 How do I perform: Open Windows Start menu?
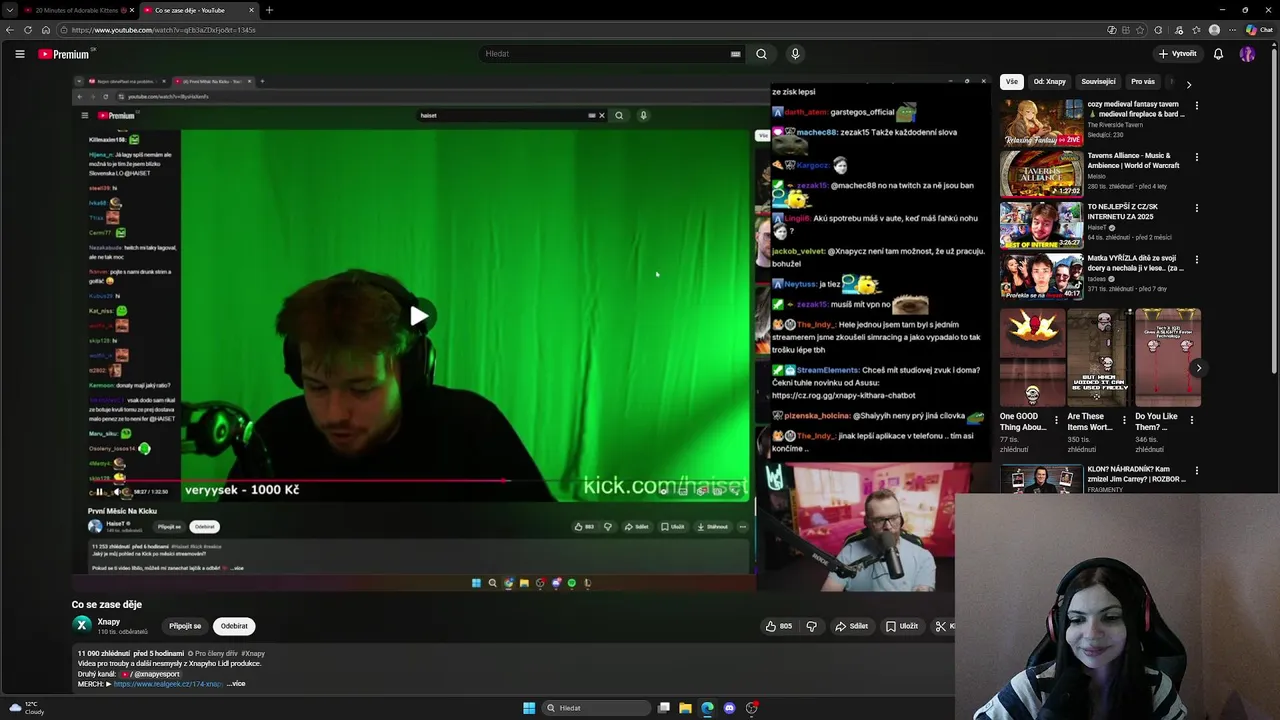pyautogui.click(x=529, y=708)
